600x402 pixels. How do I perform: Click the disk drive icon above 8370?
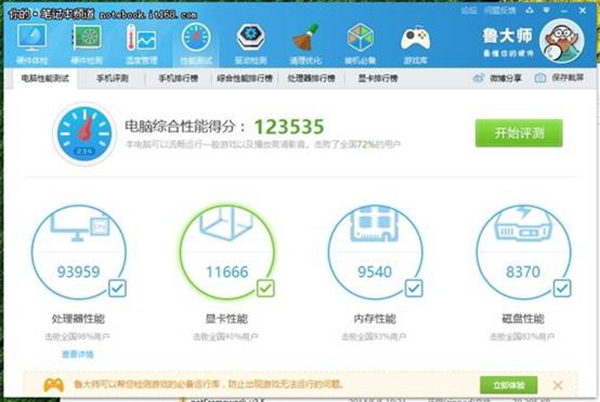coord(523,225)
